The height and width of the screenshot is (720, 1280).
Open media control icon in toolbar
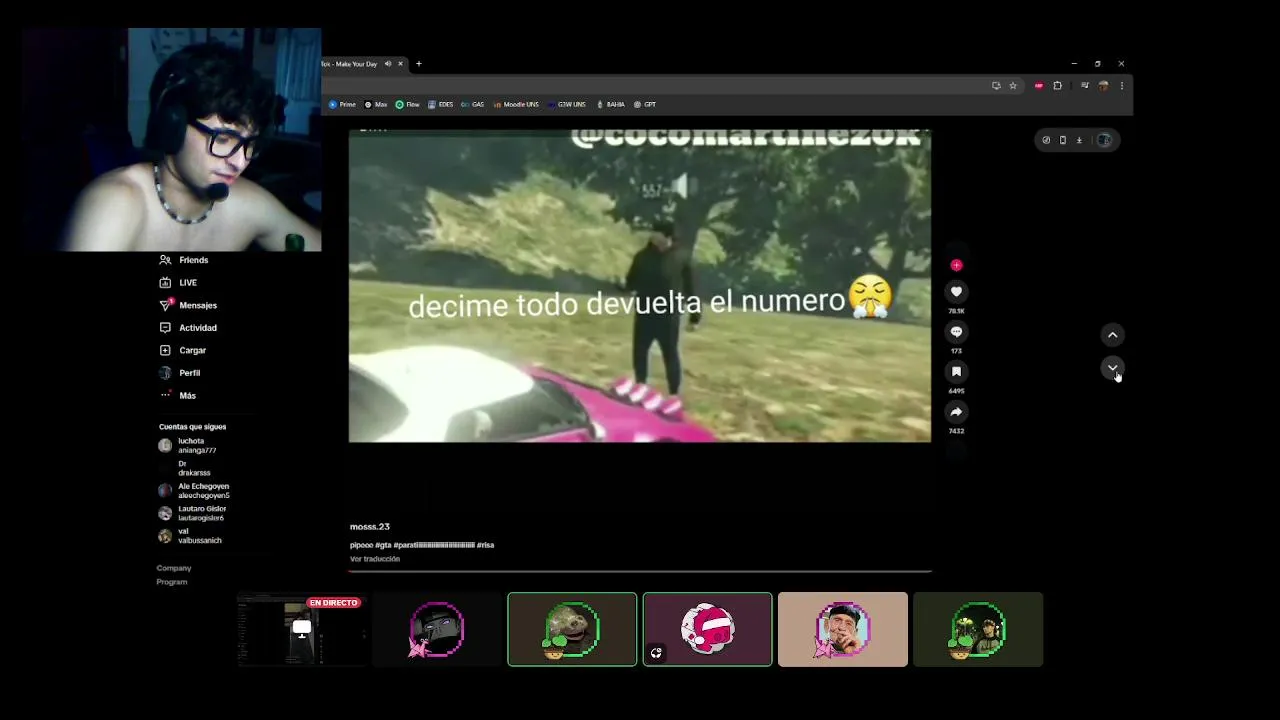[1084, 86]
